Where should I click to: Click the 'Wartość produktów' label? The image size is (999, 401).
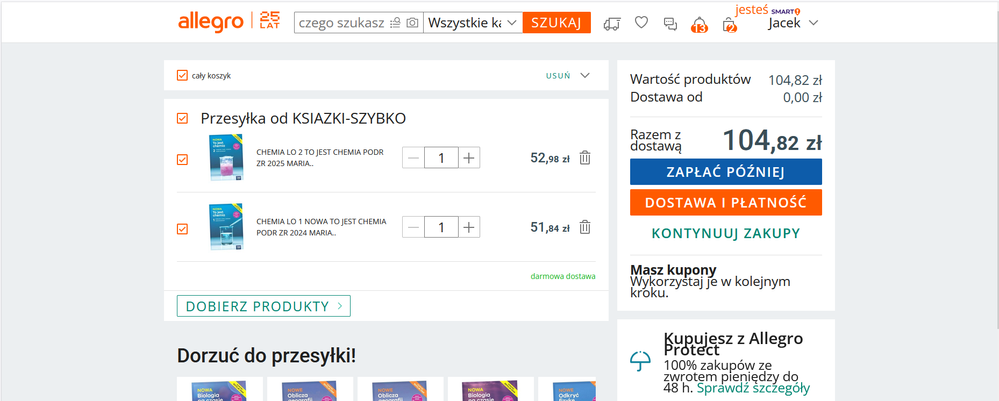click(x=690, y=80)
